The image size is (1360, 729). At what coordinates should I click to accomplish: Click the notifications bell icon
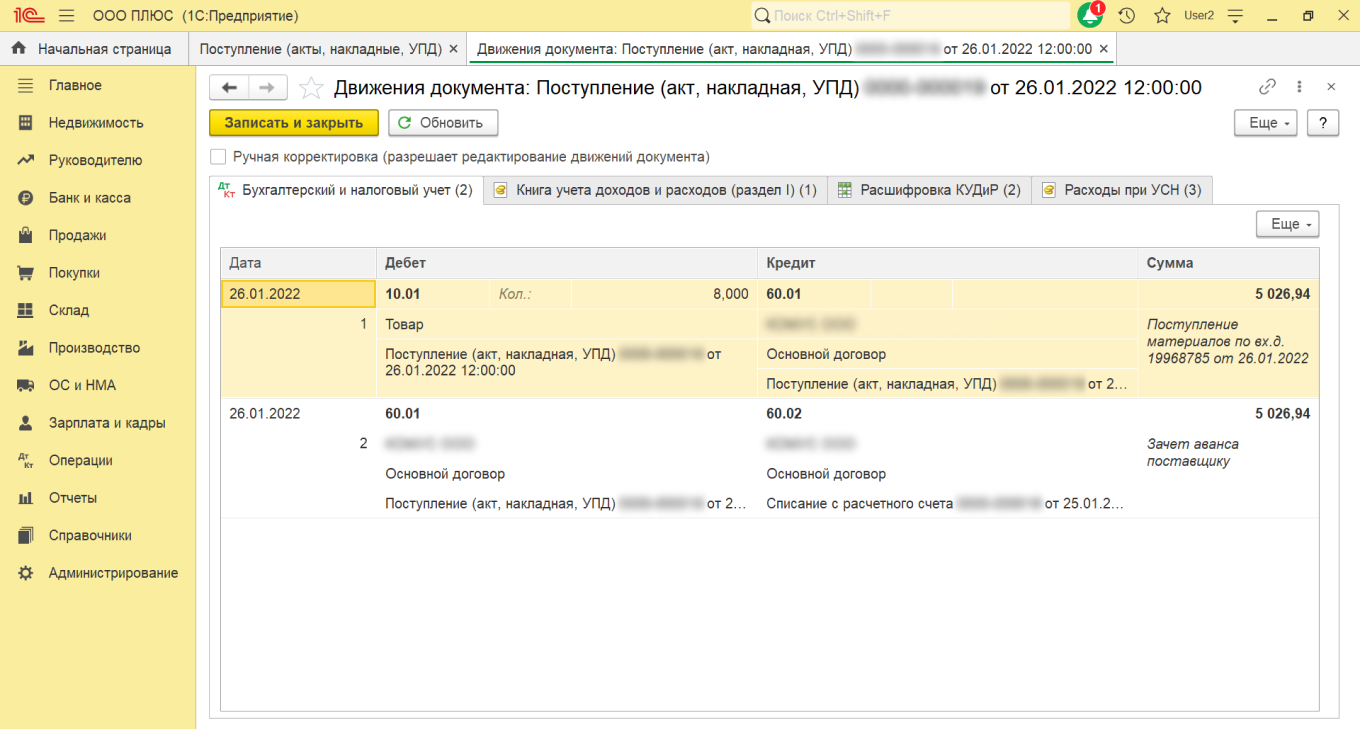point(1089,16)
